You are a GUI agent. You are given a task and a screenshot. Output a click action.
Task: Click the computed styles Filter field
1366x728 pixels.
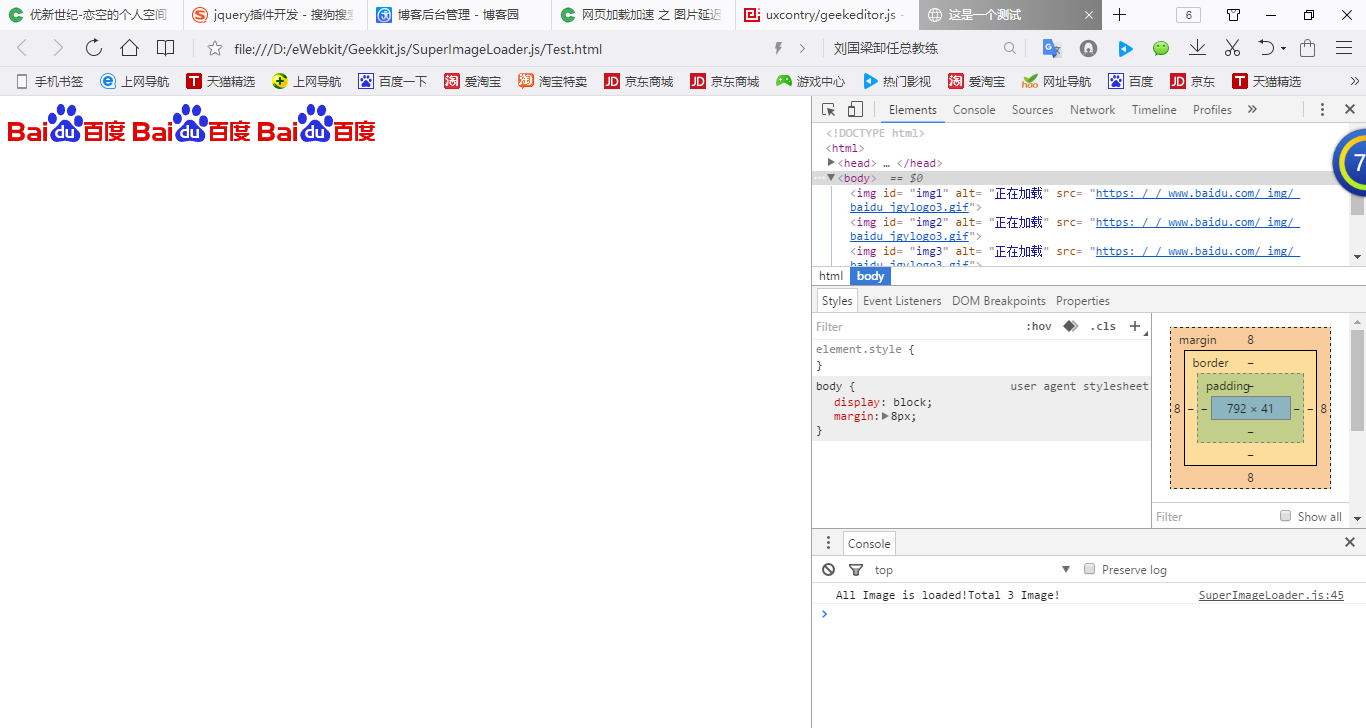[x=1214, y=517]
